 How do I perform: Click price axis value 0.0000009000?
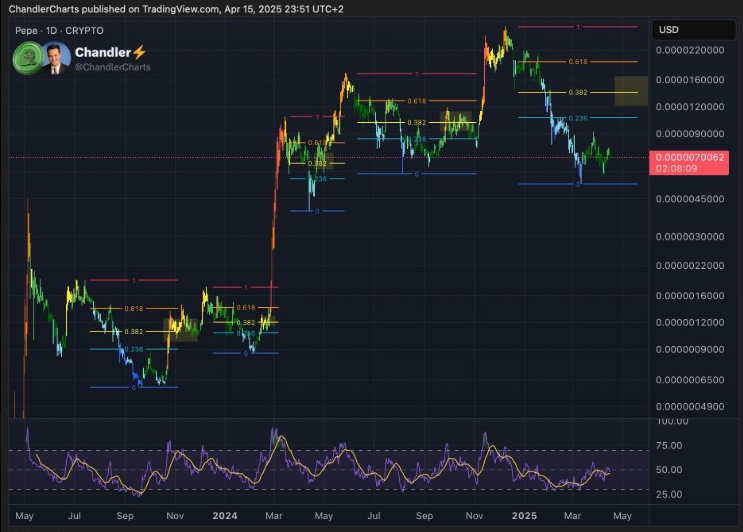(x=690, y=350)
